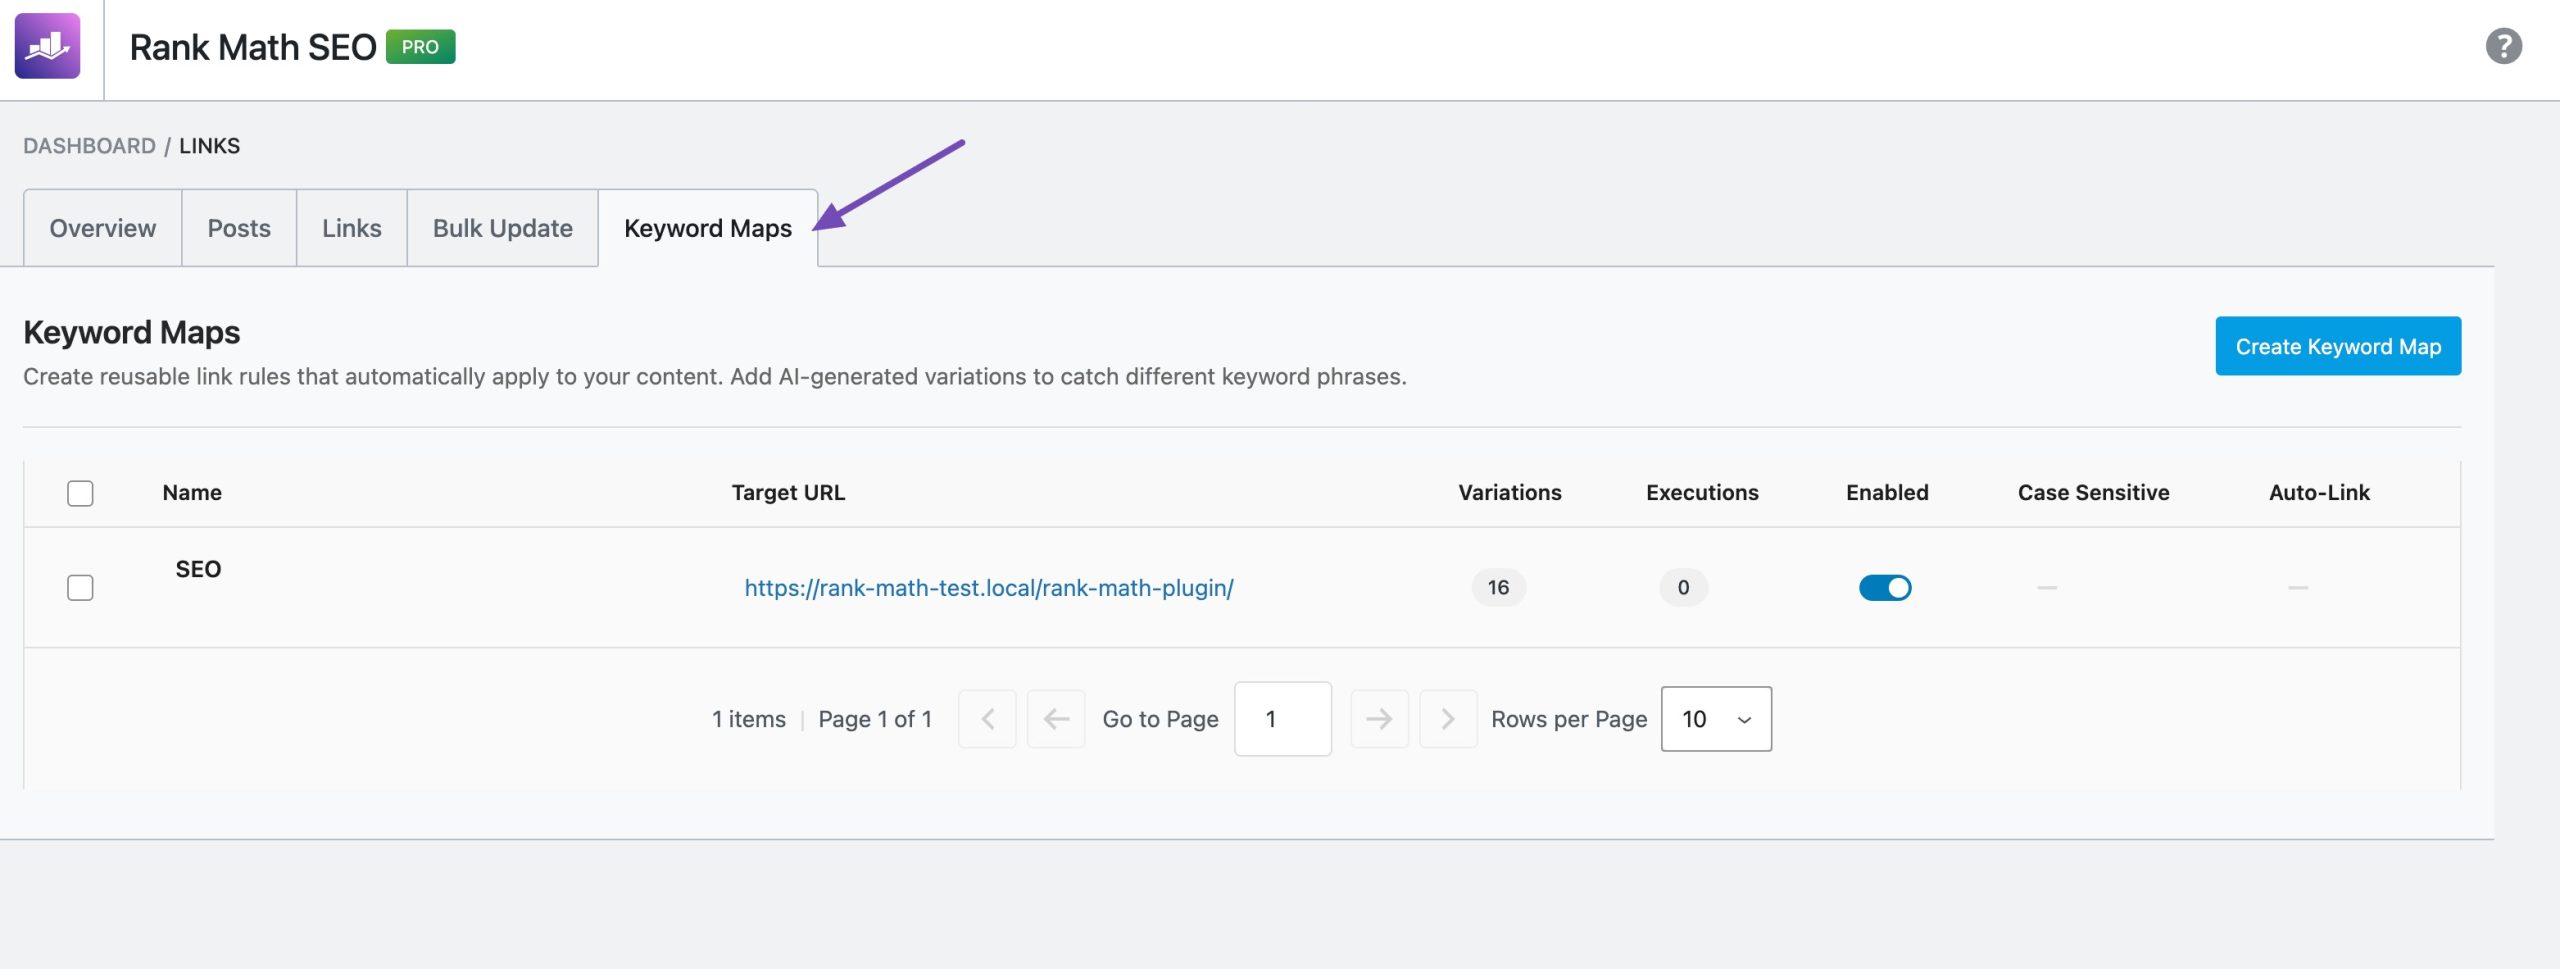Open the help icon in top right corner
2560x969 pixels.
pyautogui.click(x=2504, y=44)
